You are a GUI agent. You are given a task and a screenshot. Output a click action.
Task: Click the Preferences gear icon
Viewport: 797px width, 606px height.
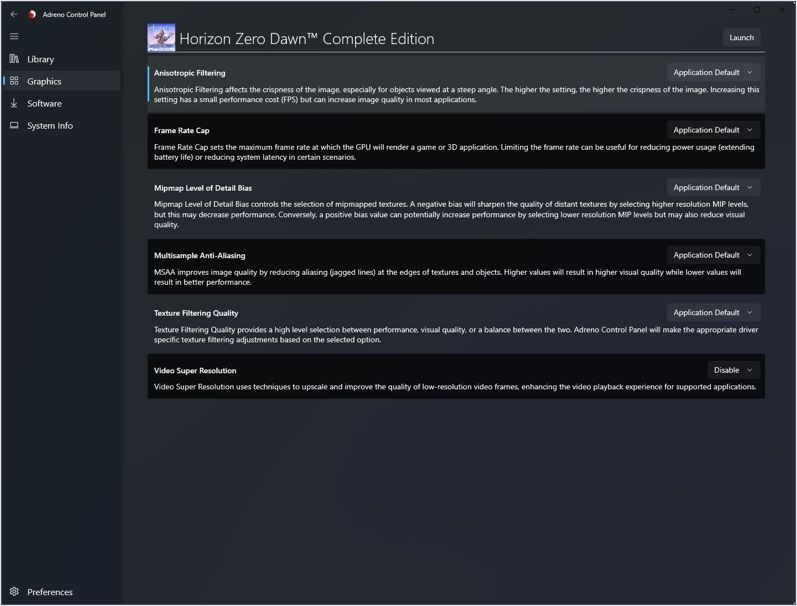pyautogui.click(x=14, y=591)
